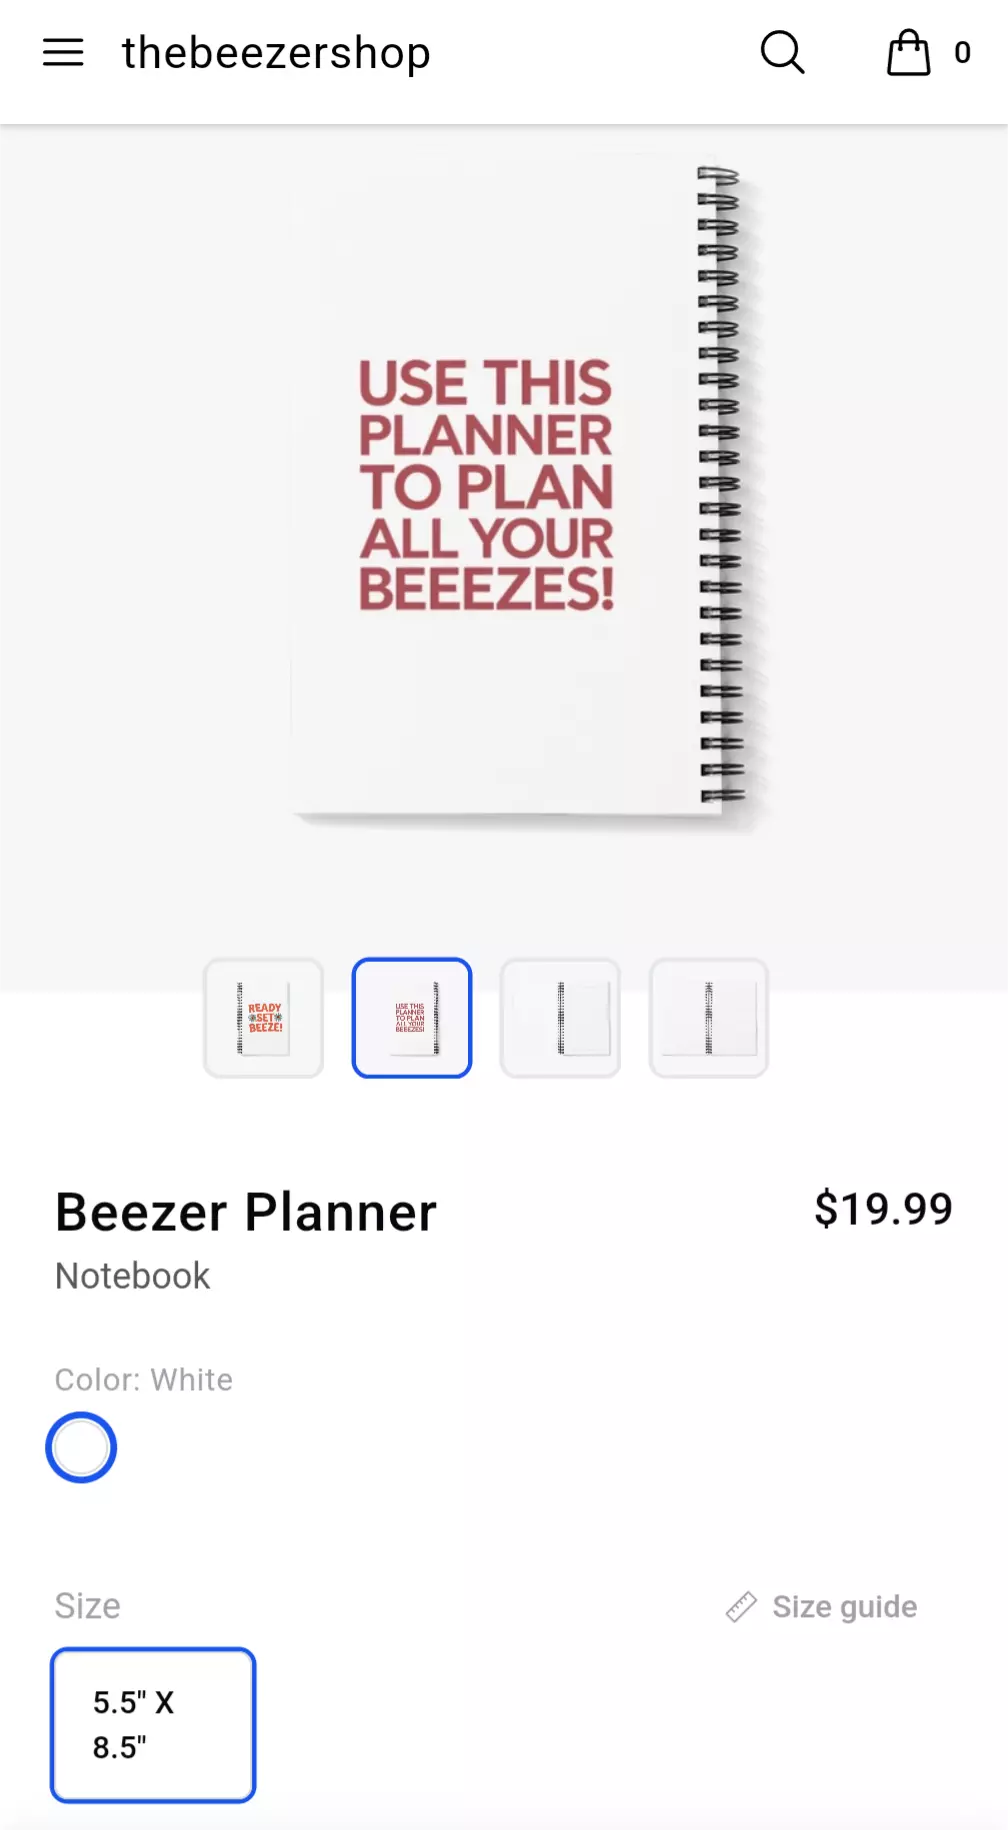Viewport: 1008px width, 1830px height.
Task: Click the main planner product image
Action: pyautogui.click(x=504, y=490)
